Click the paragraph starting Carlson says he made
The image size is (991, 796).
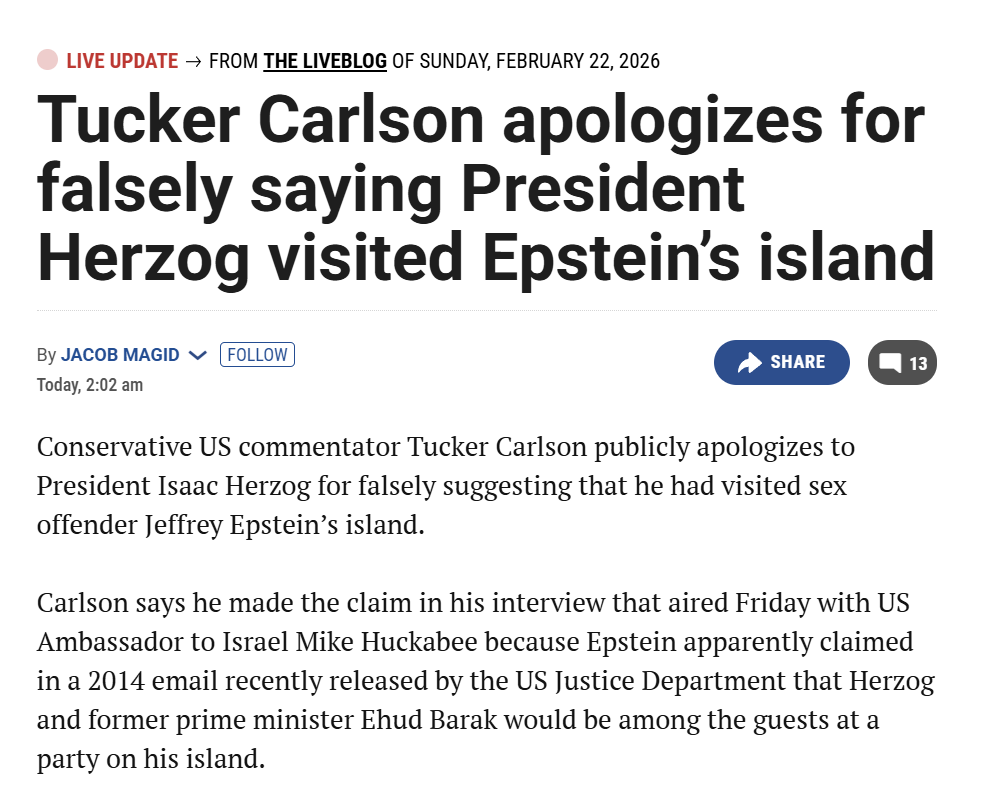(486, 681)
